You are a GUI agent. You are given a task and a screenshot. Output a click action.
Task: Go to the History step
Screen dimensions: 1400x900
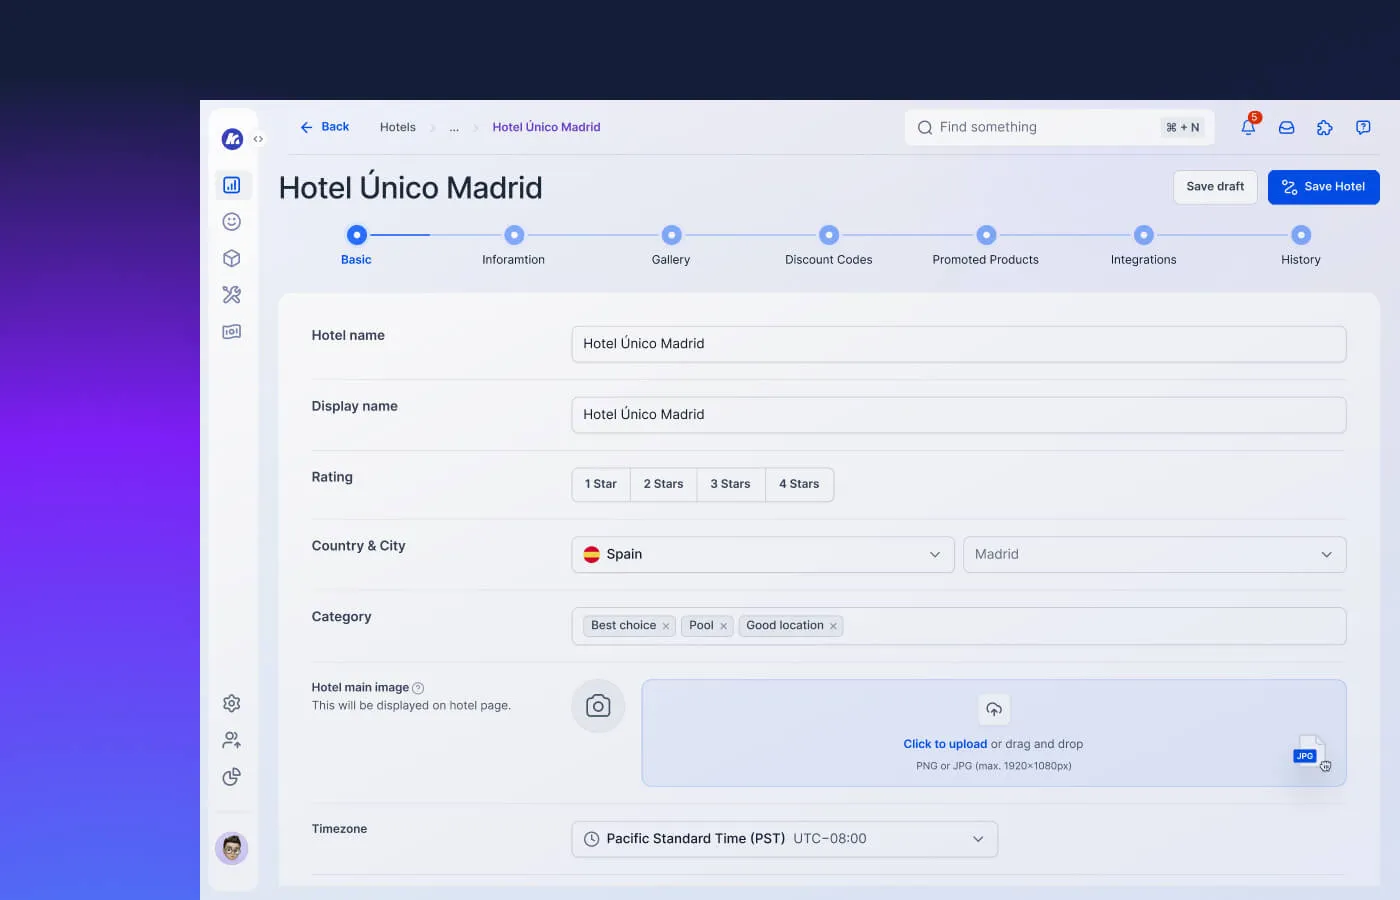pos(1301,245)
